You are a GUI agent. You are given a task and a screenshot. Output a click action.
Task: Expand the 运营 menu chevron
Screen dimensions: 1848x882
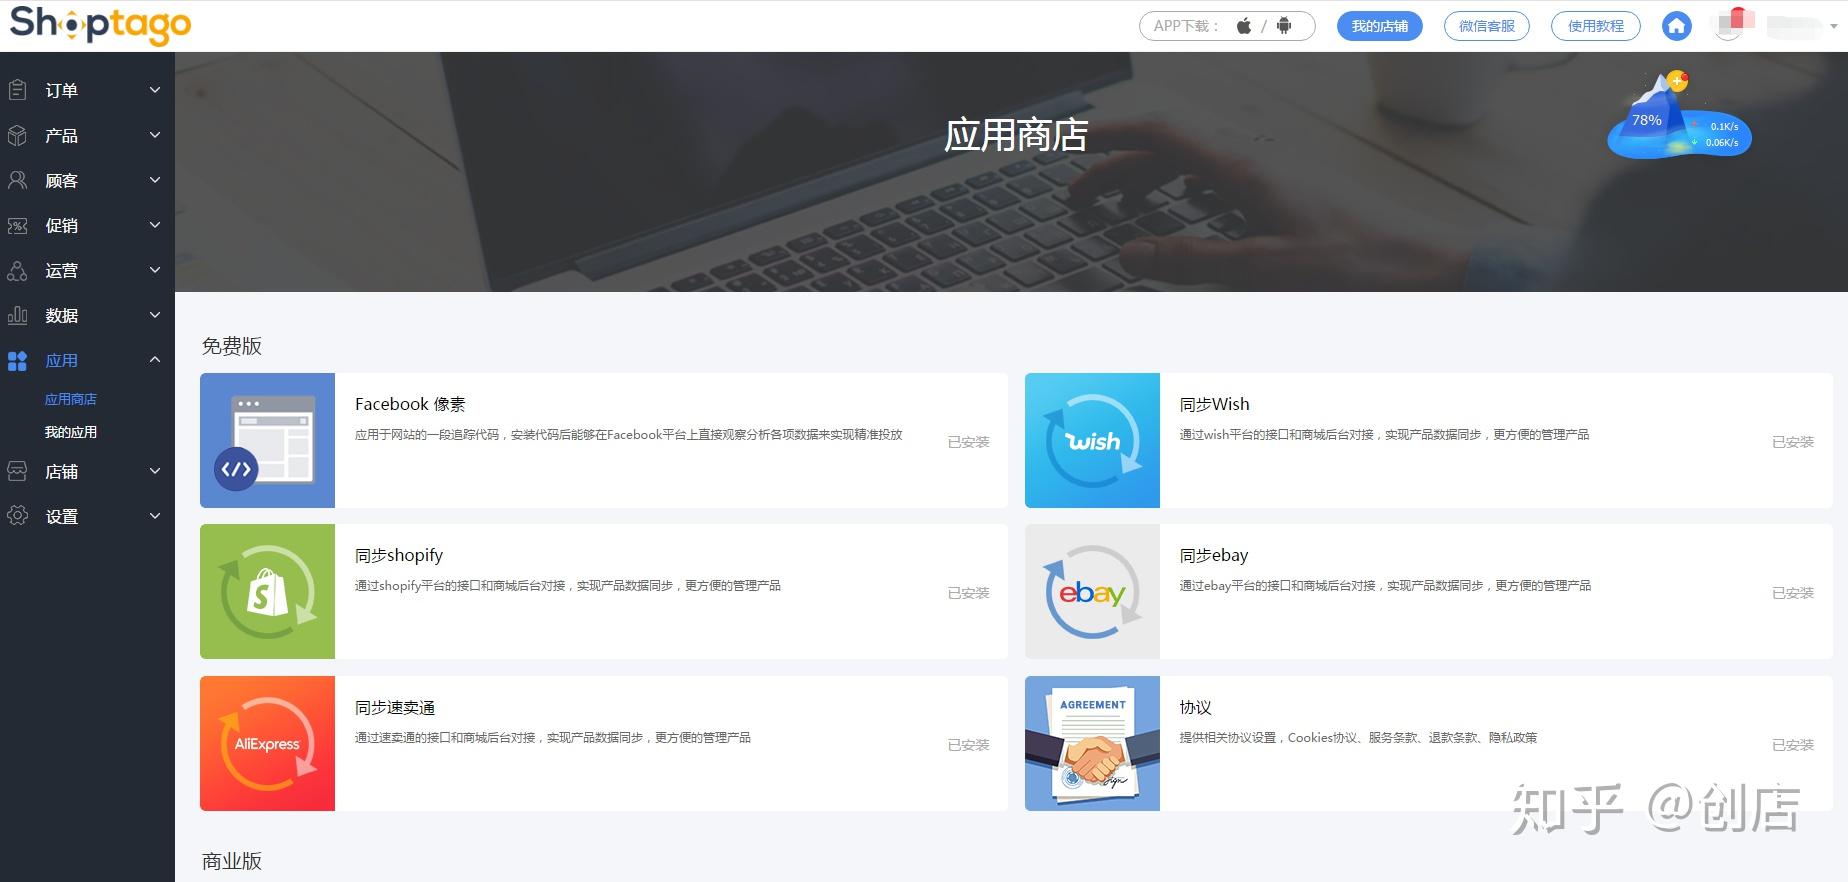pos(155,270)
